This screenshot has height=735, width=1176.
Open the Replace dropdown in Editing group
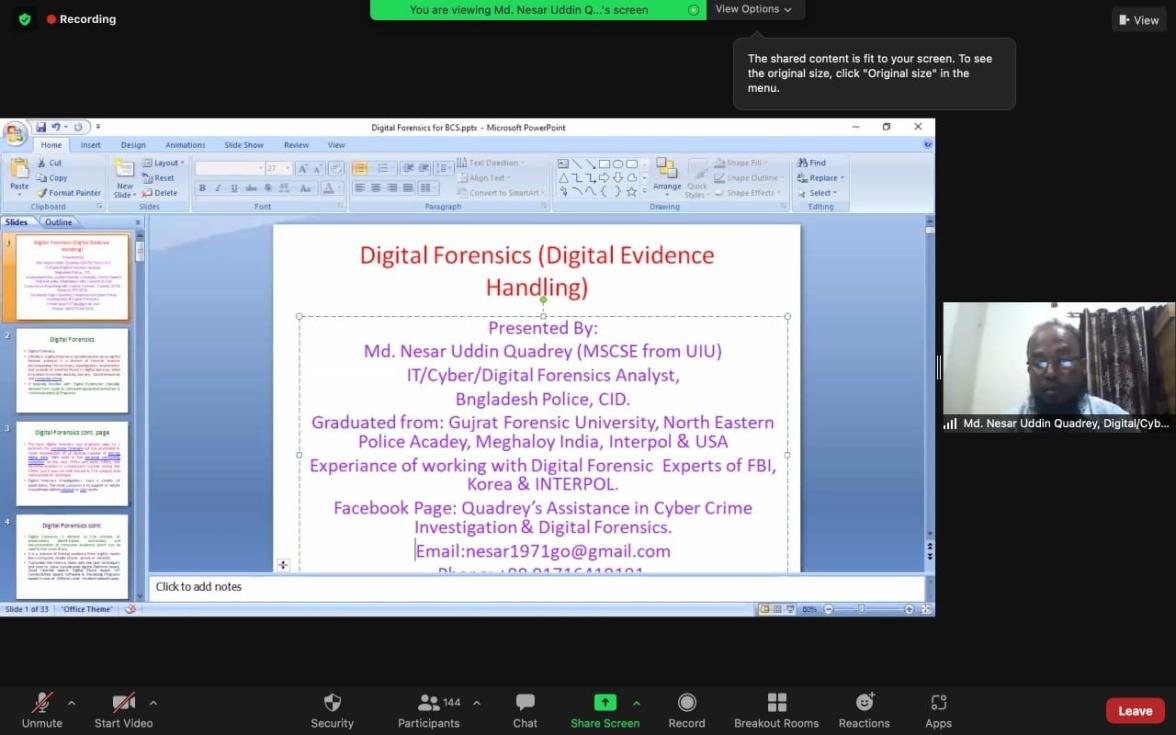click(820, 178)
